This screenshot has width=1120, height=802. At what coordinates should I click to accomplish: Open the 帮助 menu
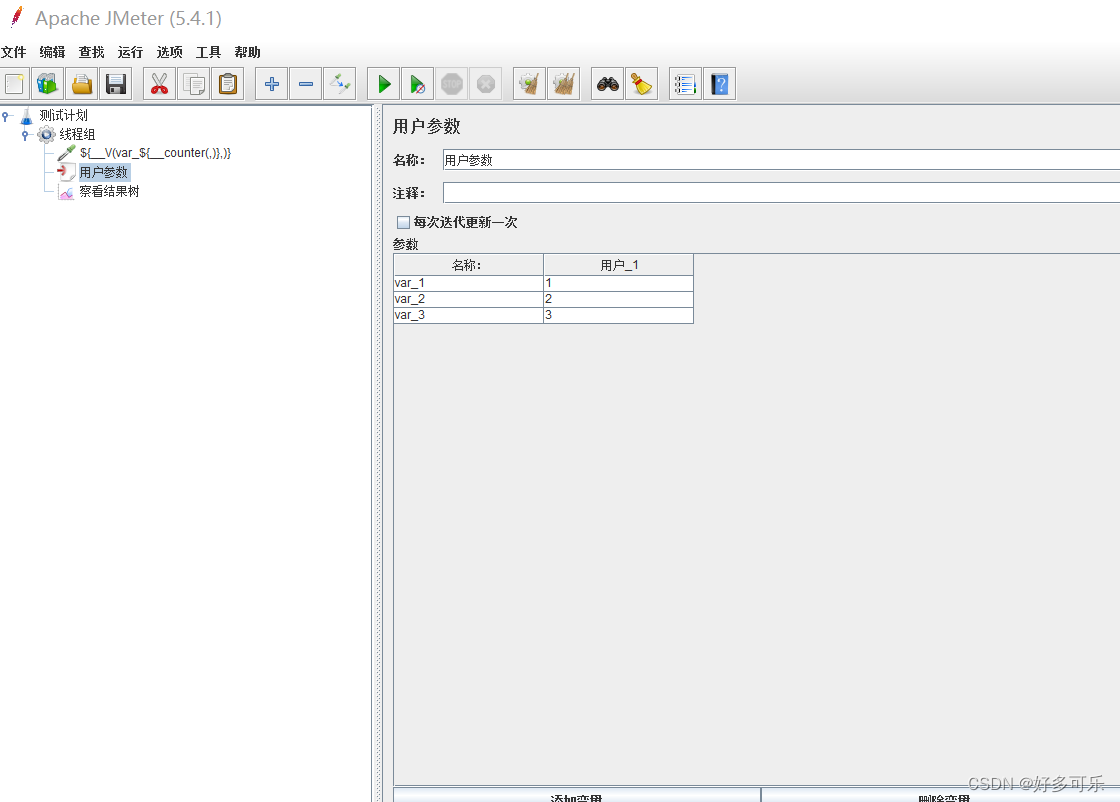click(247, 52)
